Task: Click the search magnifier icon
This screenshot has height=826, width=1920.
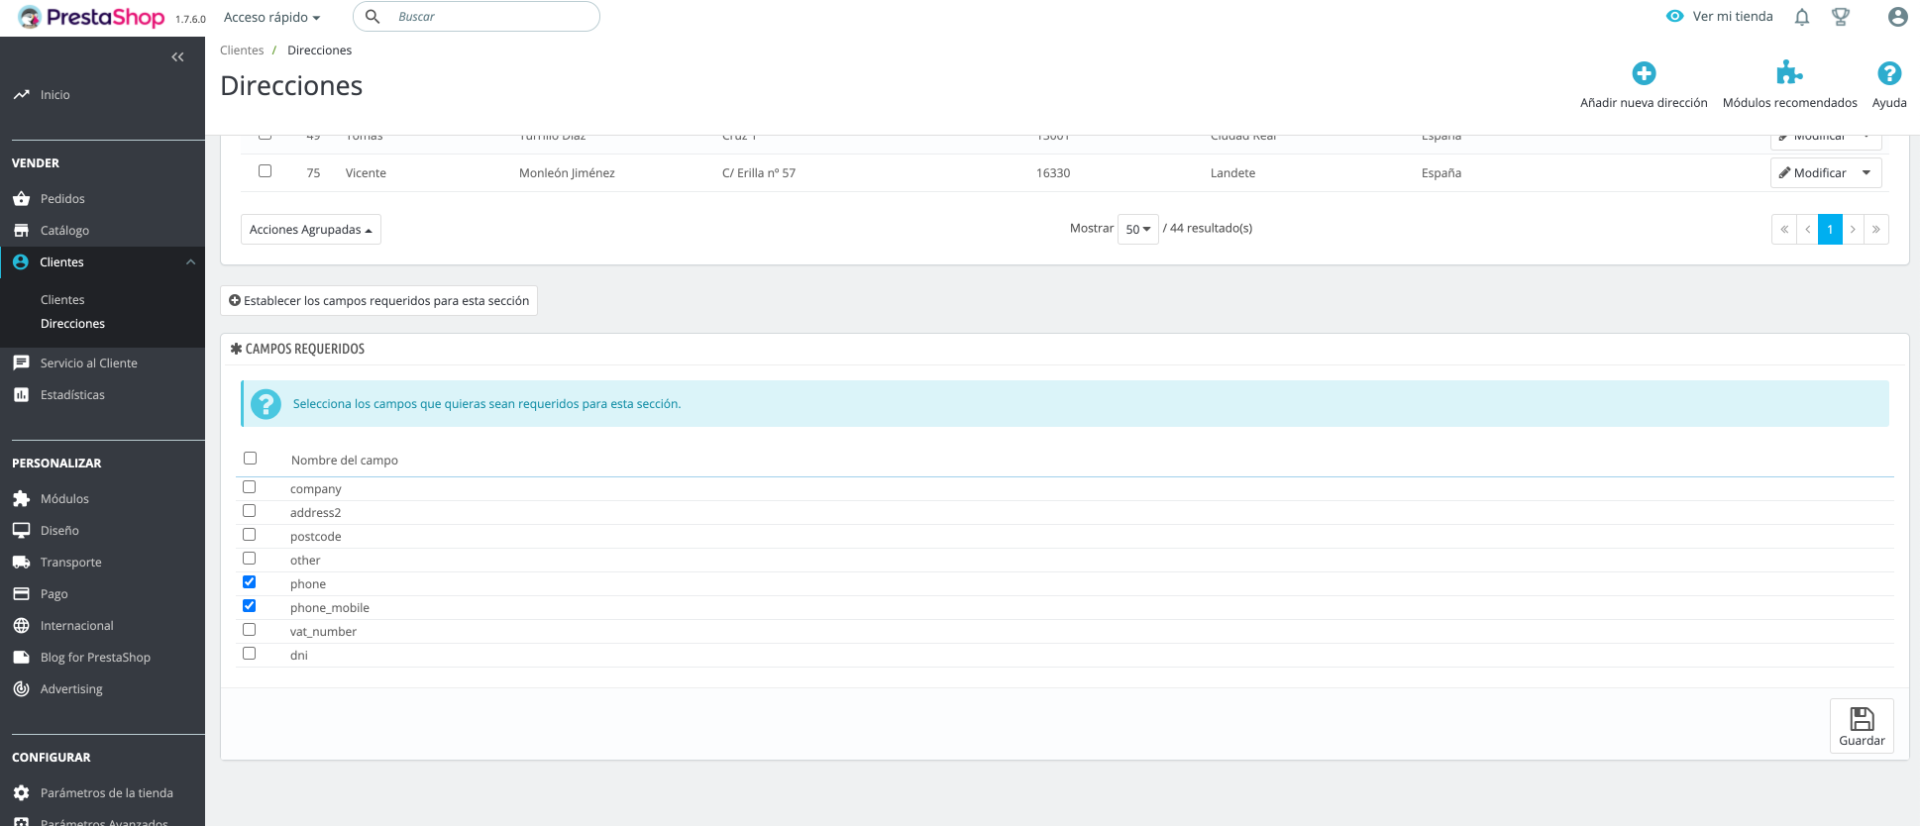Action: coord(372,16)
